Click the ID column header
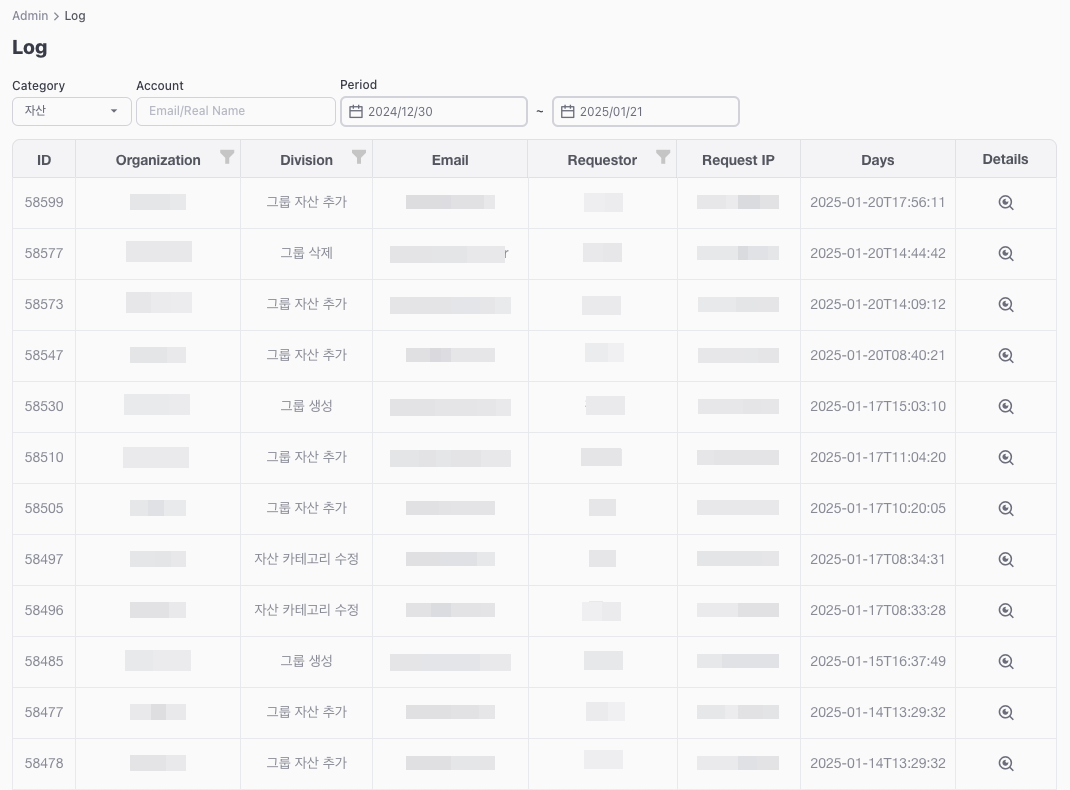Viewport: 1070px width, 790px height. tap(44, 160)
